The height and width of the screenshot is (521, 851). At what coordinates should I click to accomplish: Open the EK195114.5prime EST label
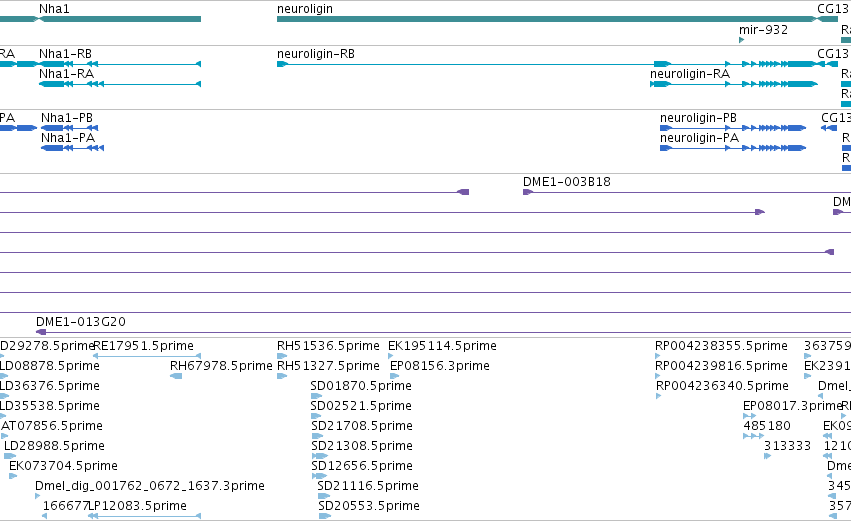coord(442,346)
